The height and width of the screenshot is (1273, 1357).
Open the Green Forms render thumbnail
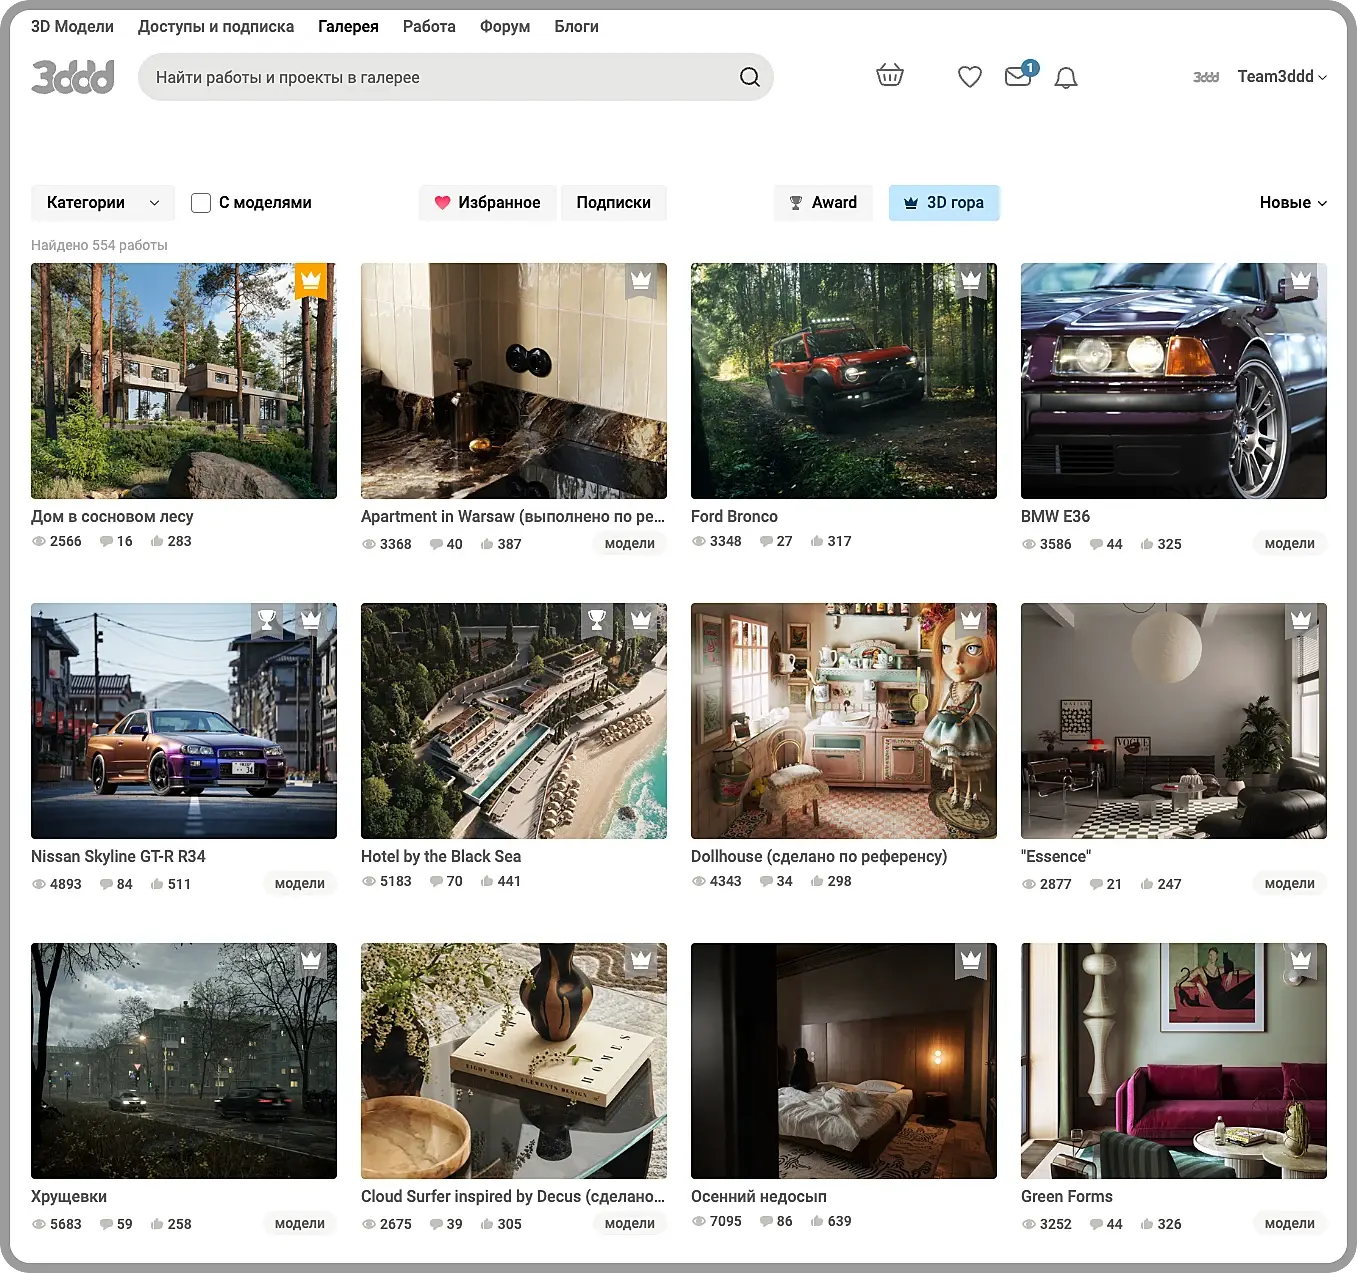(1174, 1061)
